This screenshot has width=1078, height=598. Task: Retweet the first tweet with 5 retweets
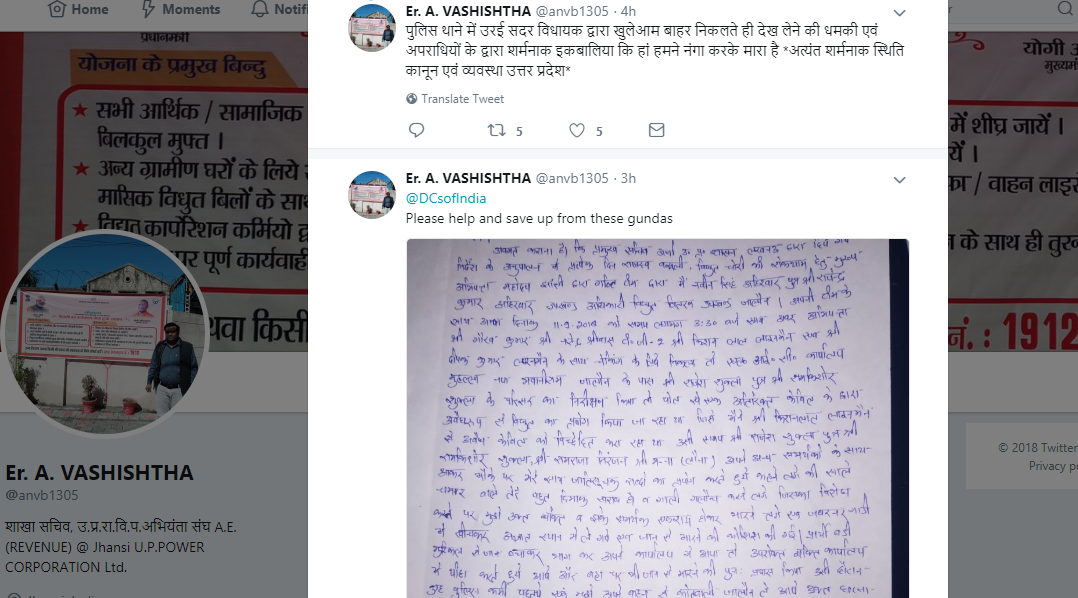pos(496,130)
